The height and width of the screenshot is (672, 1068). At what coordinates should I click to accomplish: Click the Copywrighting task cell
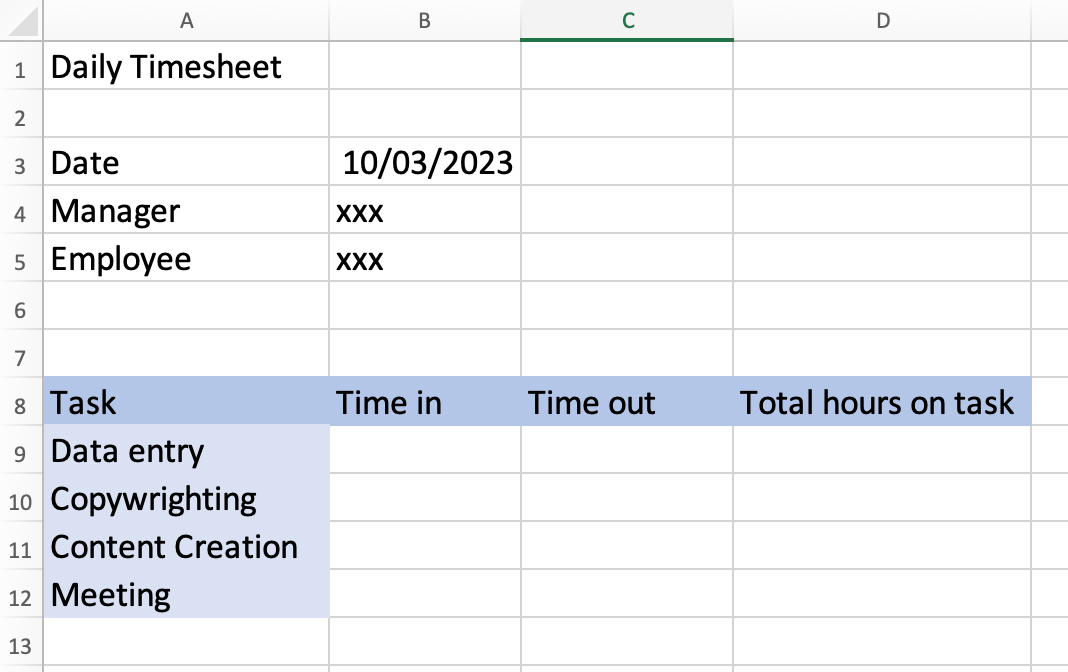click(x=187, y=499)
